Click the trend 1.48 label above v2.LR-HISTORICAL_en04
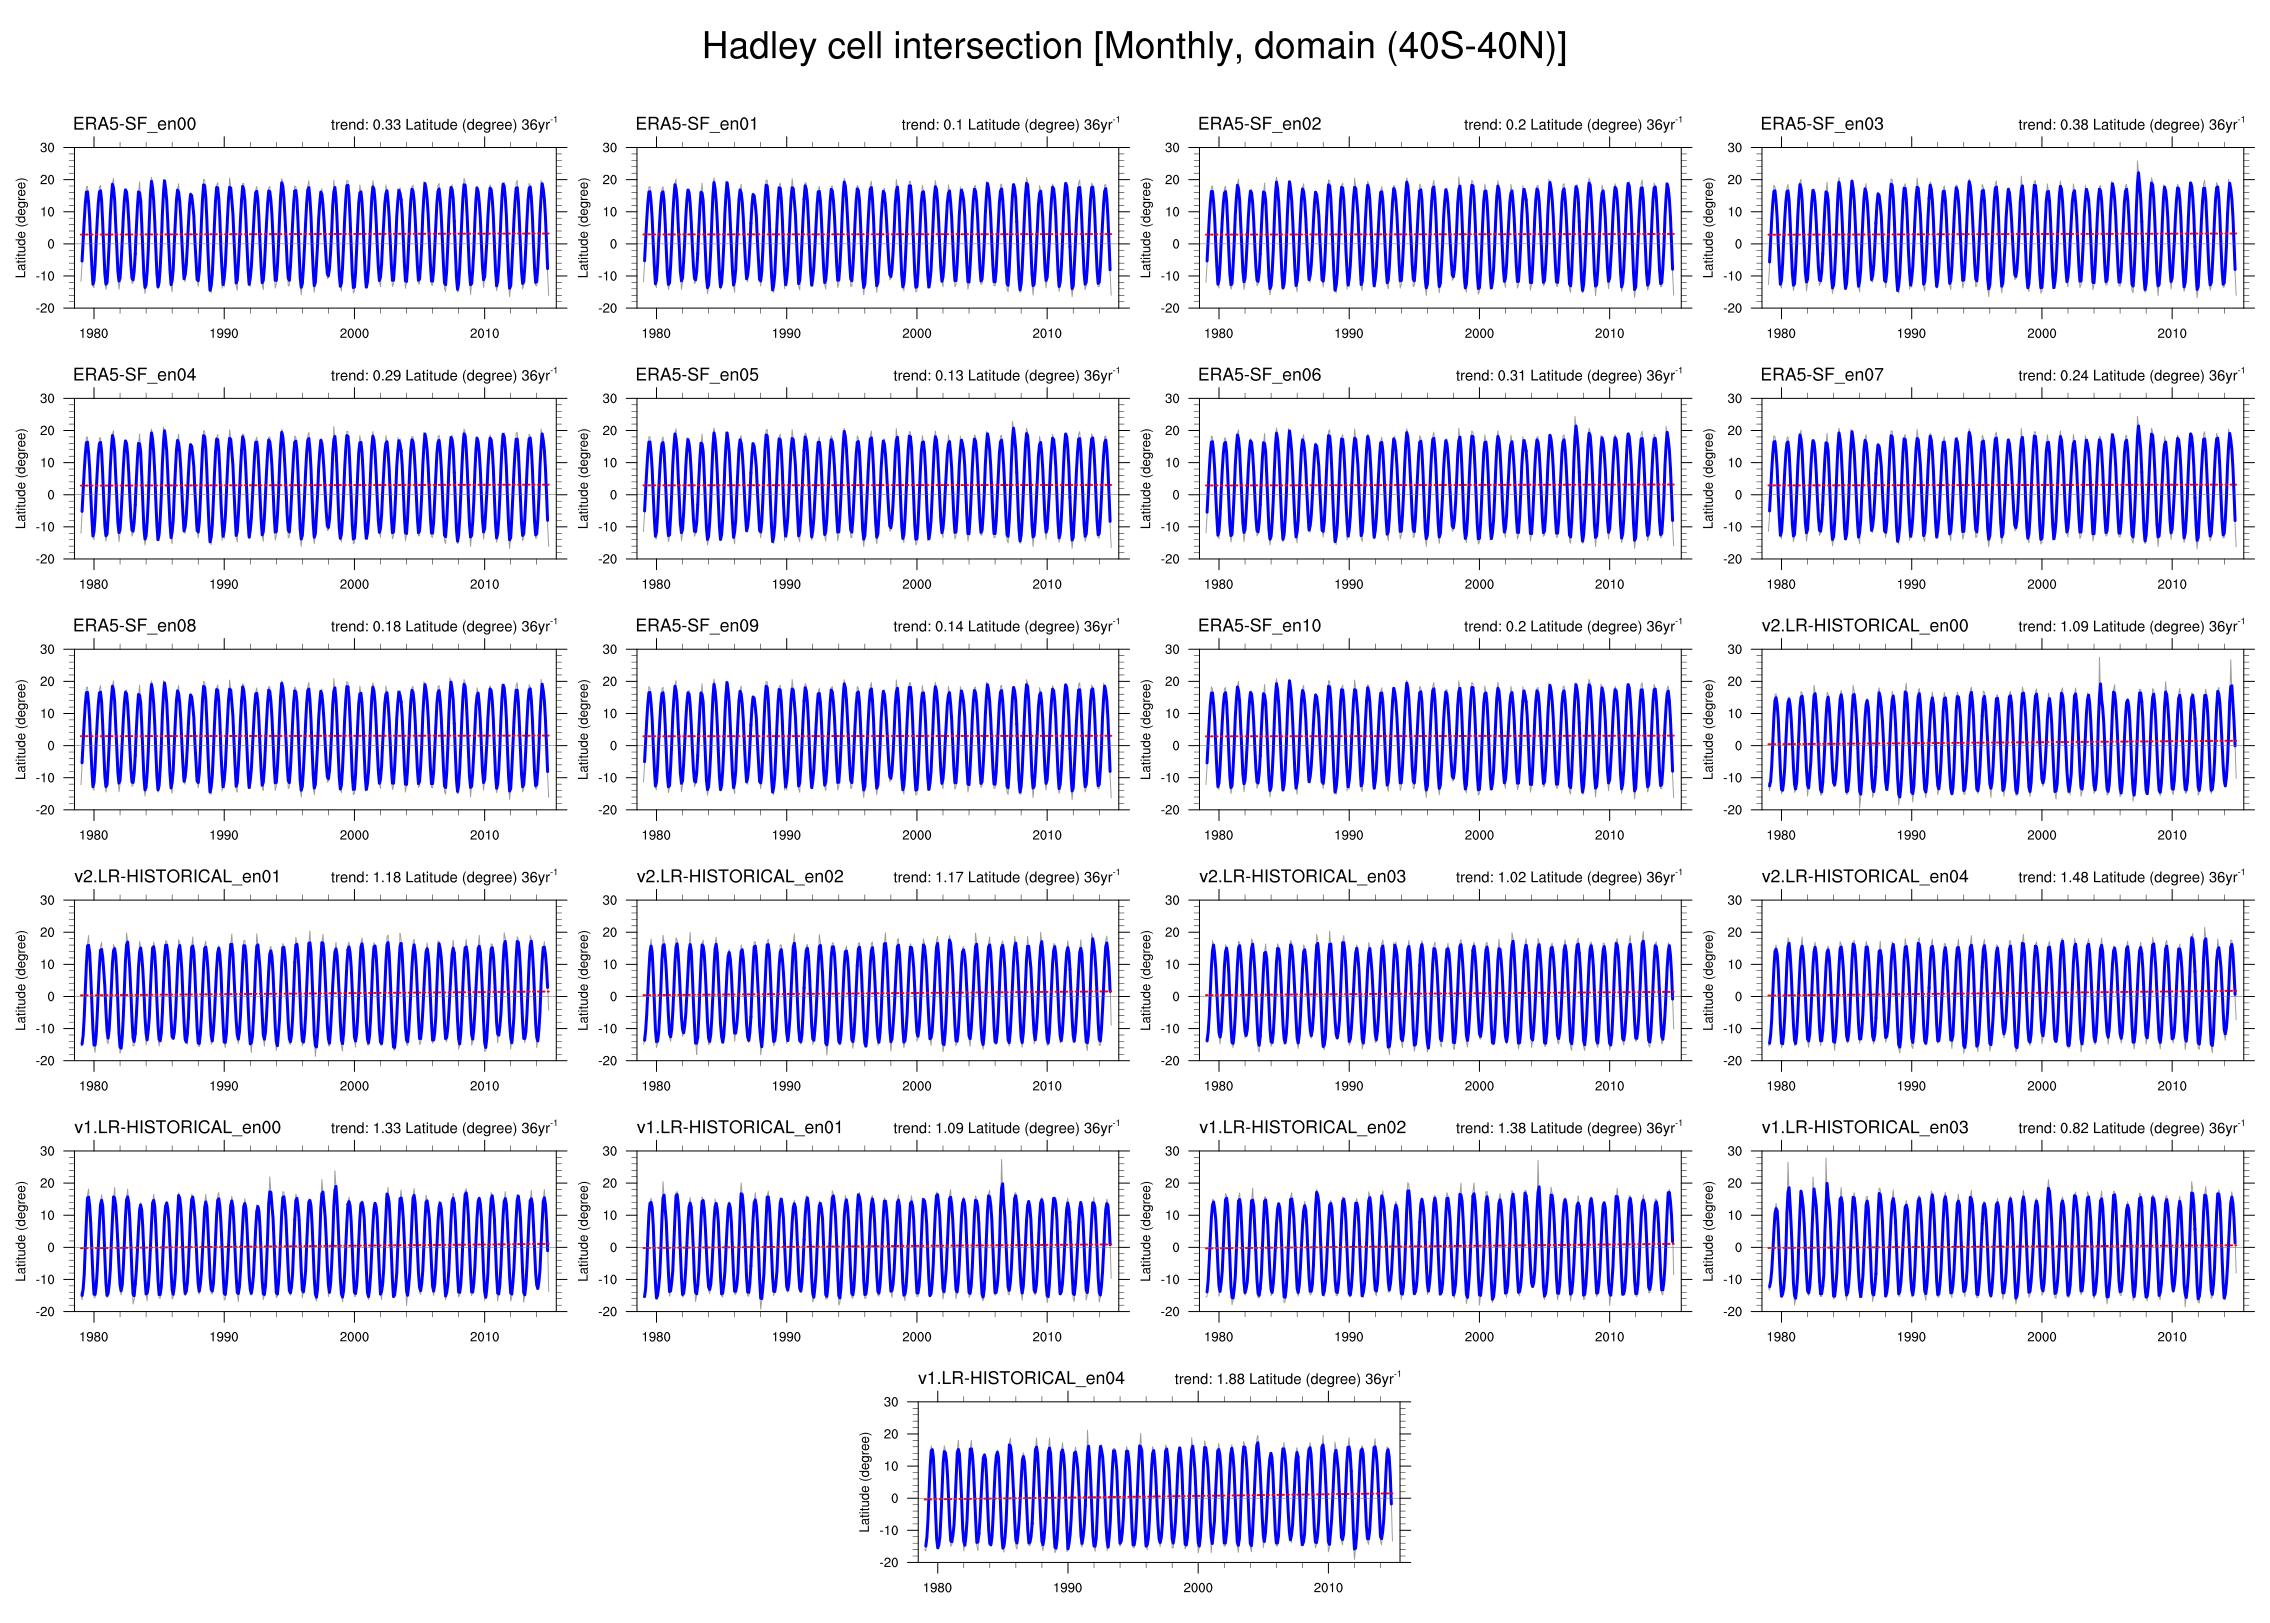Viewport: 2270px width, 1623px height. [x=2130, y=878]
